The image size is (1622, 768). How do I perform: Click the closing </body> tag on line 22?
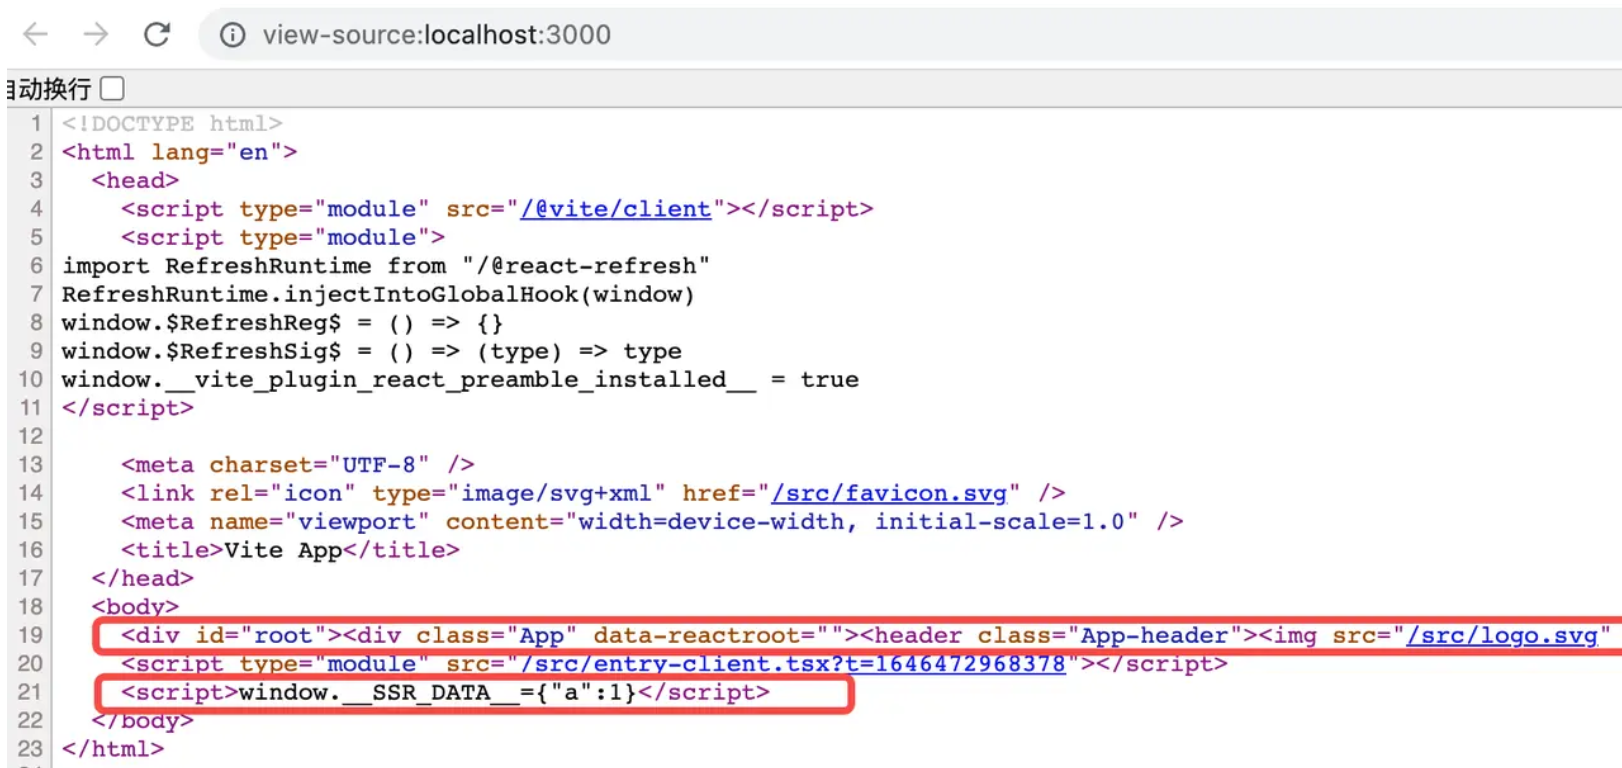142,721
